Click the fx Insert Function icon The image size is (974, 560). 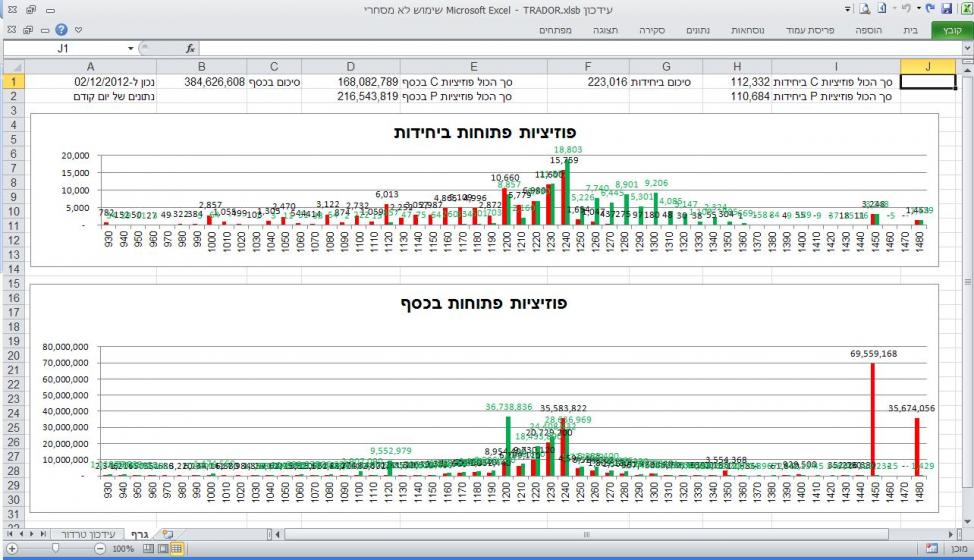191,48
